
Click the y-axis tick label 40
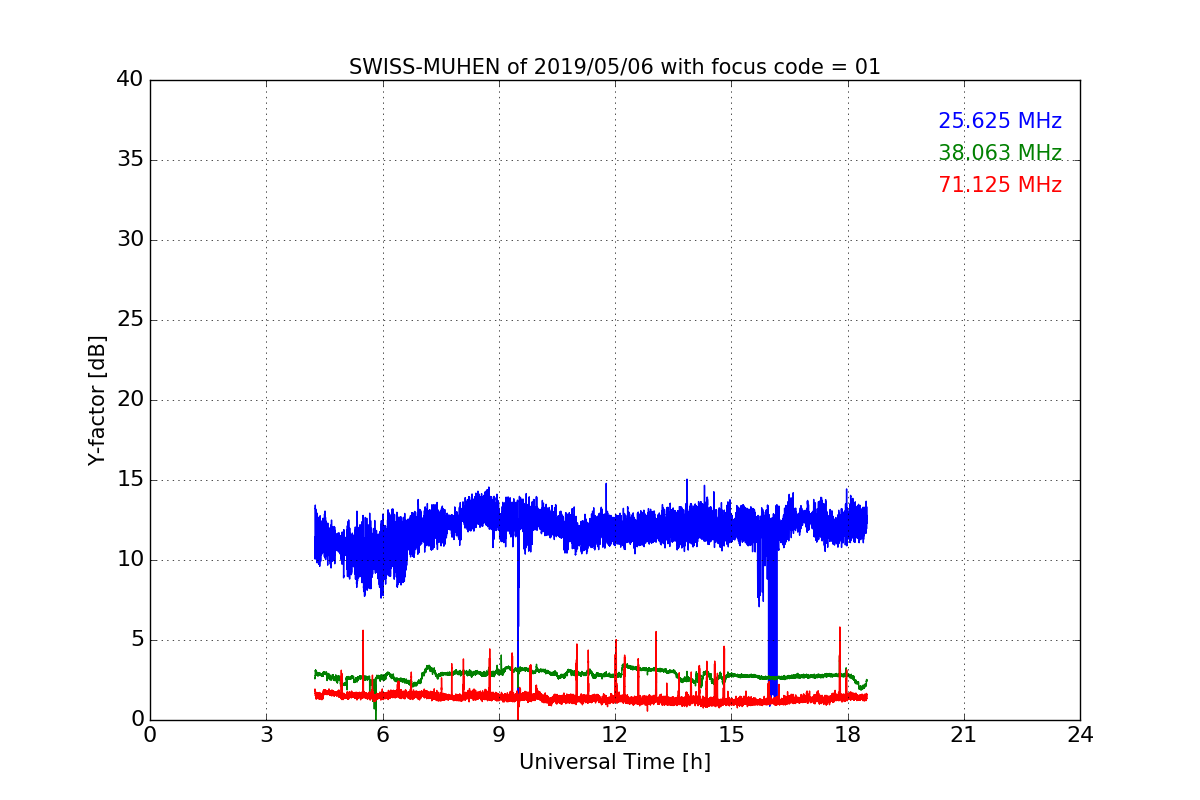[x=130, y=80]
